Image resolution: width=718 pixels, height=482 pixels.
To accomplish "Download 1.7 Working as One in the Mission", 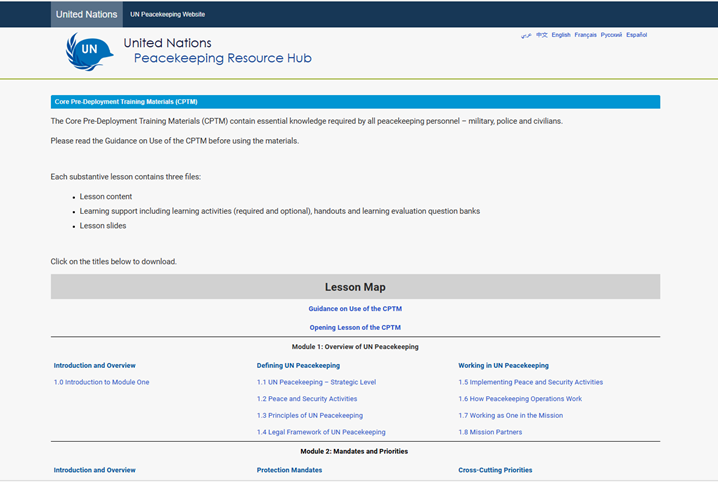I will 511,416.
